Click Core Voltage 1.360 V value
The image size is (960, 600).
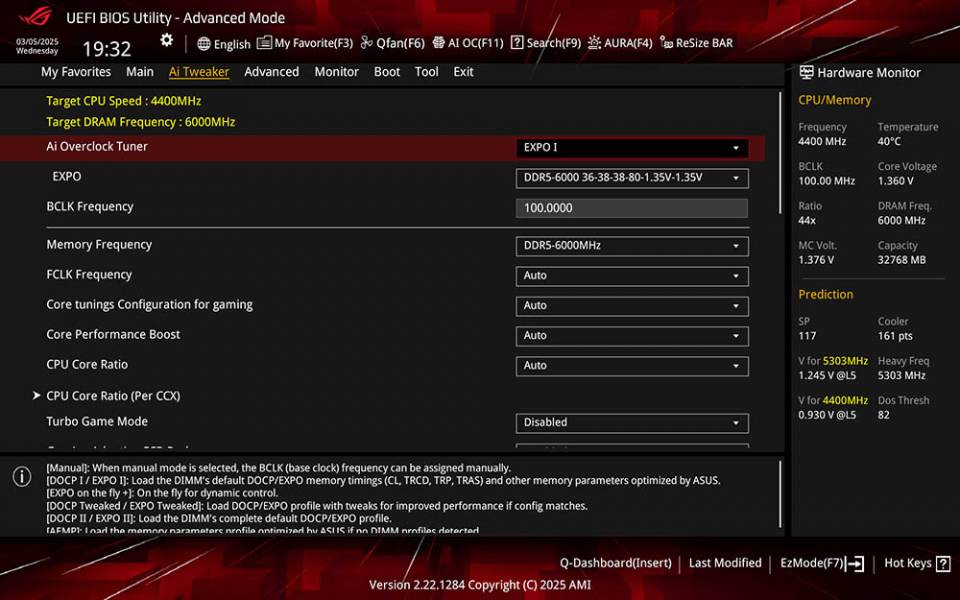tap(895, 181)
